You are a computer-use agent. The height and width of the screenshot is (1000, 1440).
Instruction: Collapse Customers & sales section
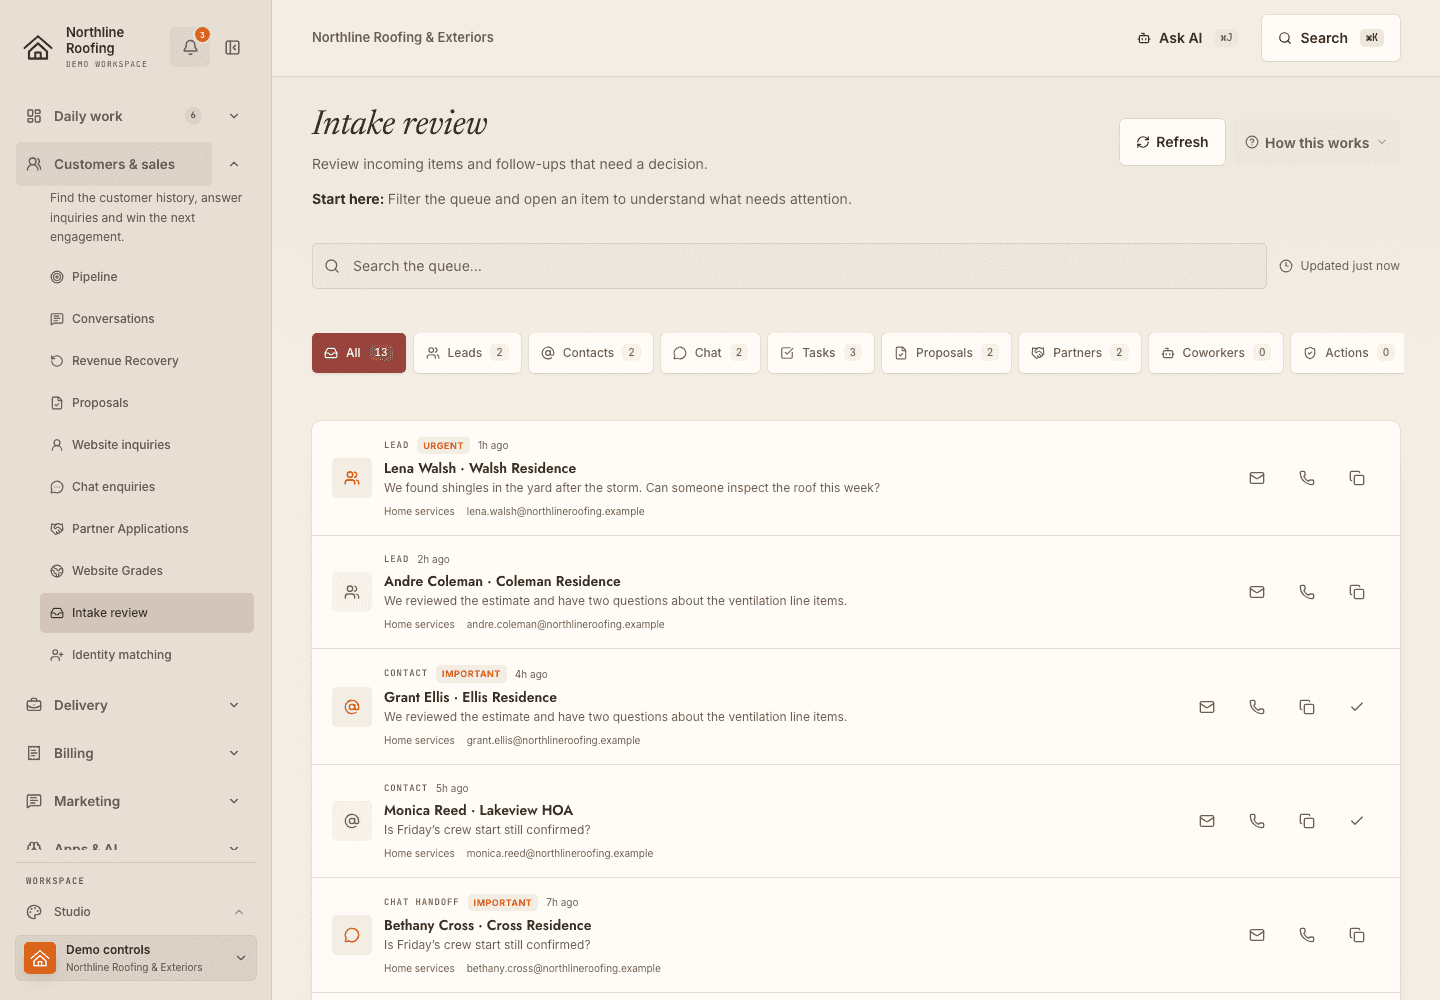[234, 164]
